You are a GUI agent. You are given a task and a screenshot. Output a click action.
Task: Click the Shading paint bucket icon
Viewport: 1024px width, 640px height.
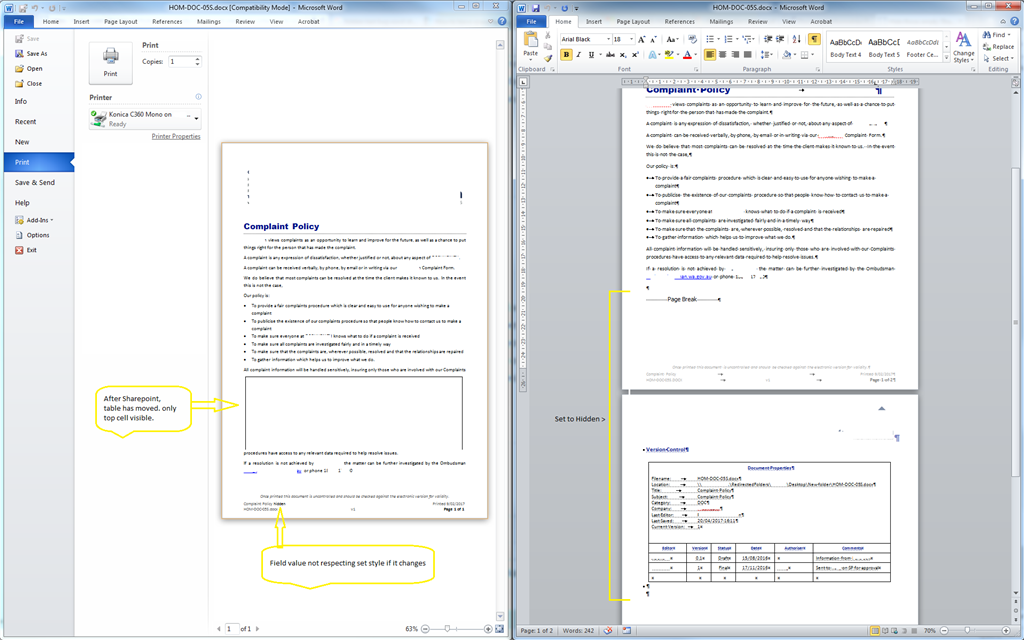(786, 55)
